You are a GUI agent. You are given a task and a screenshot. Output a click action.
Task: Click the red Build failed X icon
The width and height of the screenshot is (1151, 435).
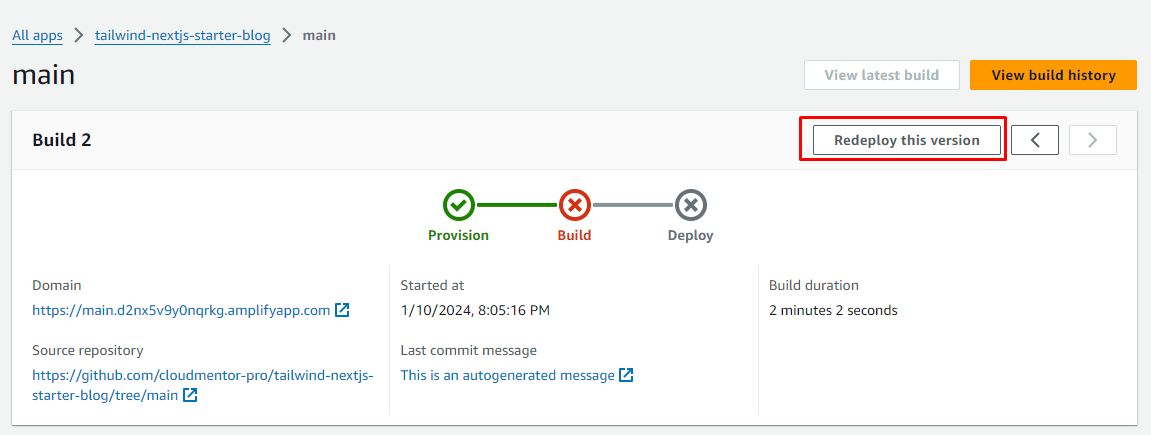coord(574,205)
